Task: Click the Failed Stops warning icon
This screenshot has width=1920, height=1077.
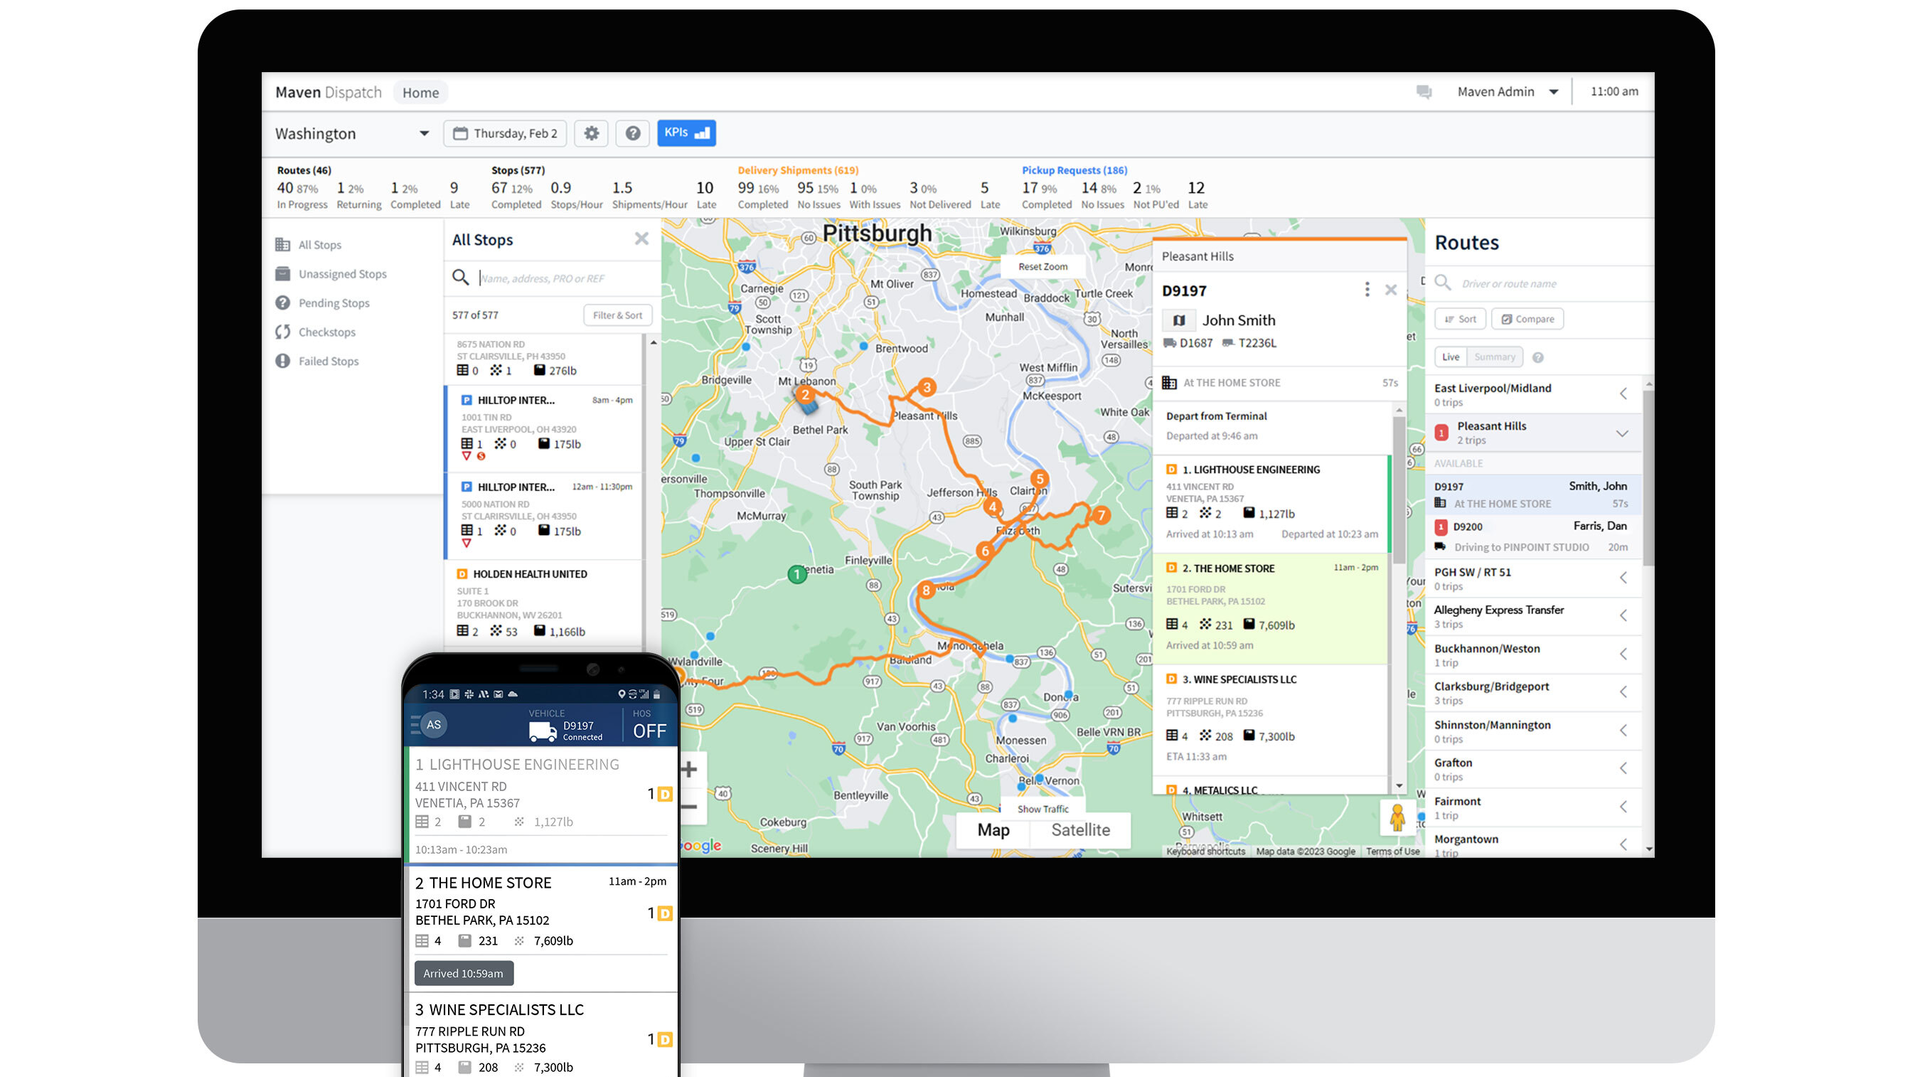Action: pos(283,361)
